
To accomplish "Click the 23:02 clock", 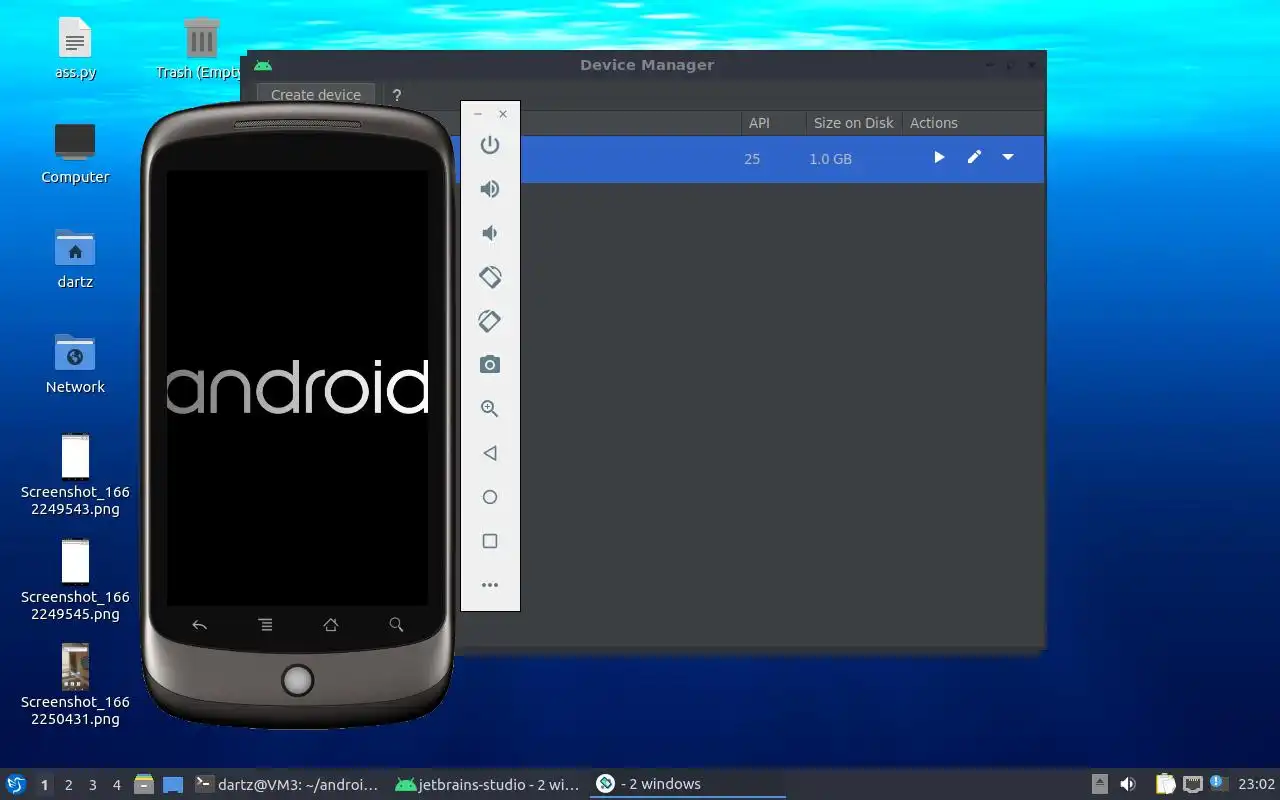I will [1256, 784].
